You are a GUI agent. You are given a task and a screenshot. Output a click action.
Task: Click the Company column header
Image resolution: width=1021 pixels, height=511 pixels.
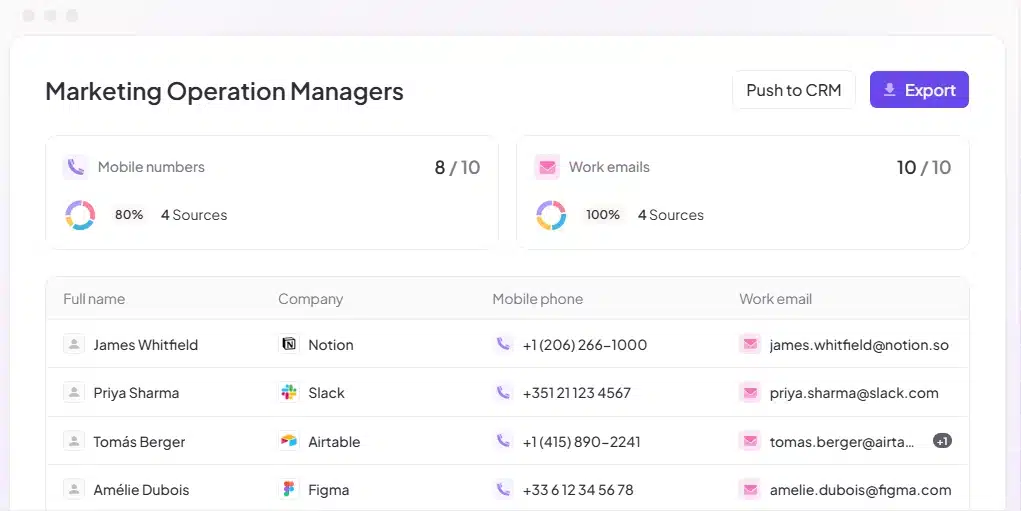click(311, 299)
